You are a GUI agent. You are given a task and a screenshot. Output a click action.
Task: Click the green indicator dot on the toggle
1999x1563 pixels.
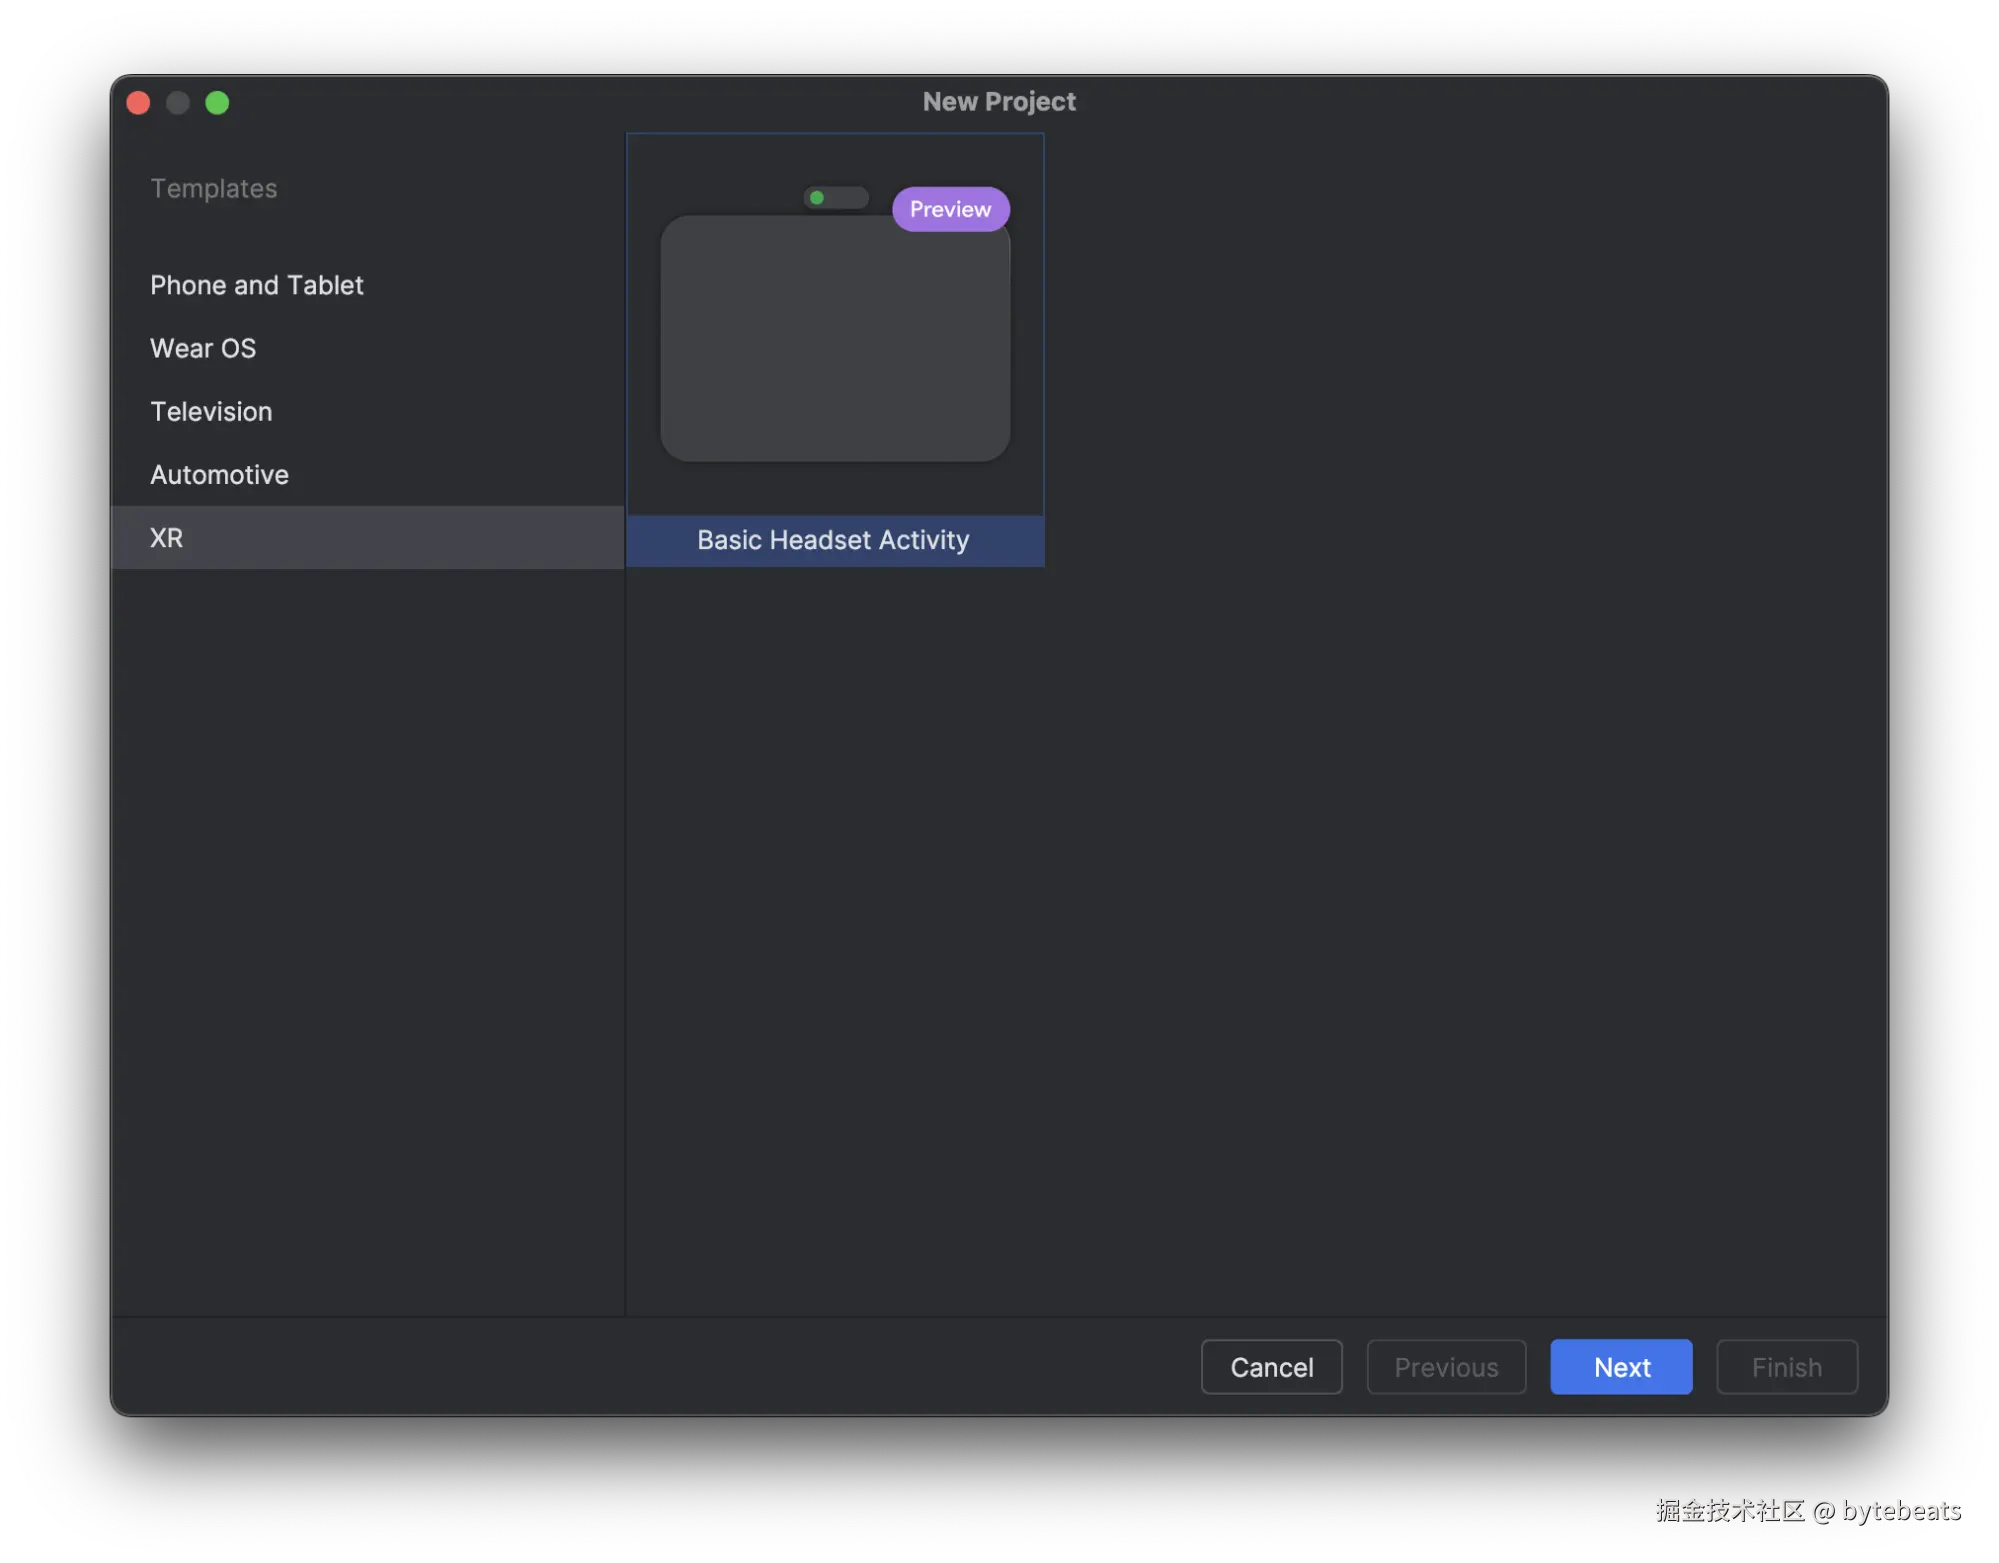point(817,197)
